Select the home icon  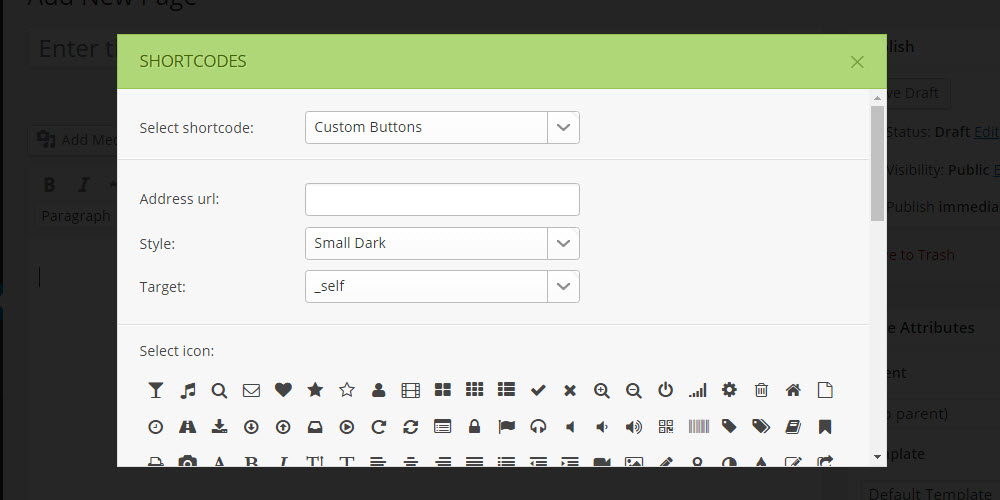point(793,390)
